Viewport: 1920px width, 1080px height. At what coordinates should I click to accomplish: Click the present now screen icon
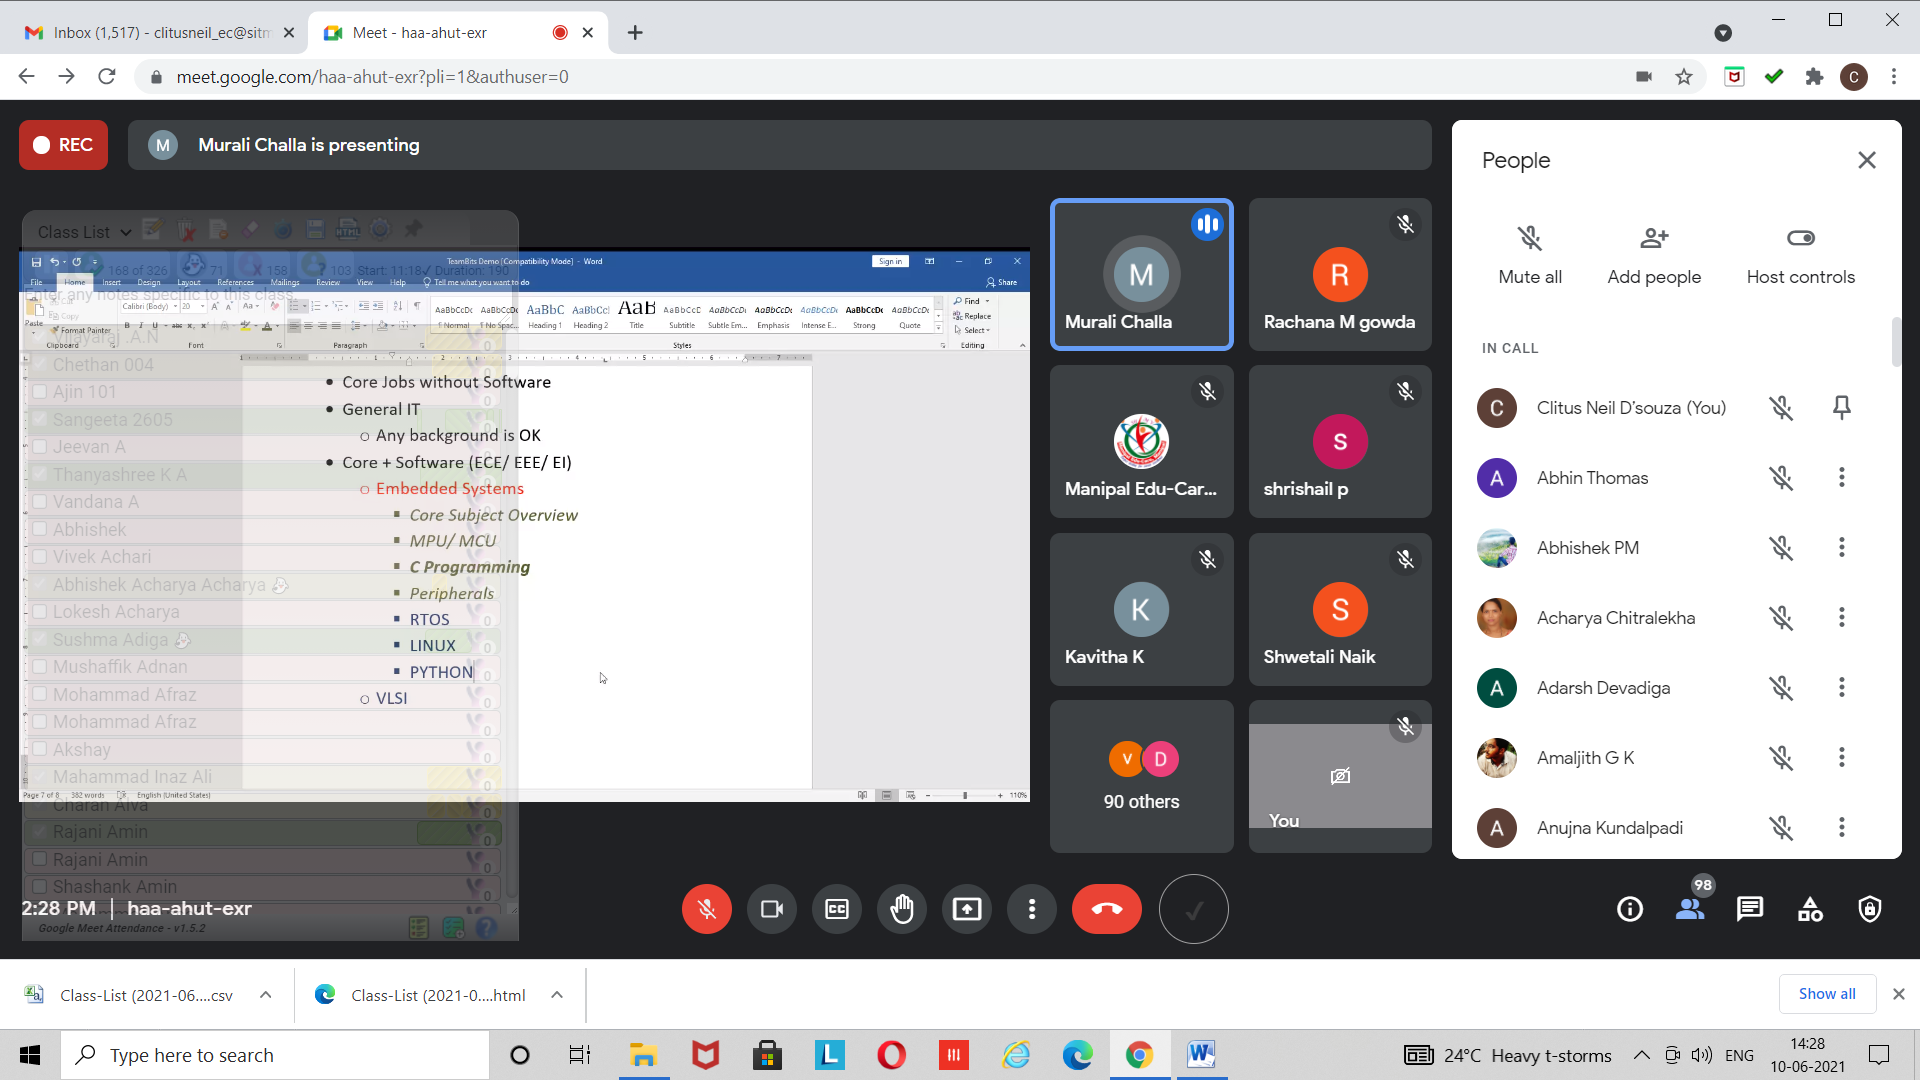coord(967,909)
